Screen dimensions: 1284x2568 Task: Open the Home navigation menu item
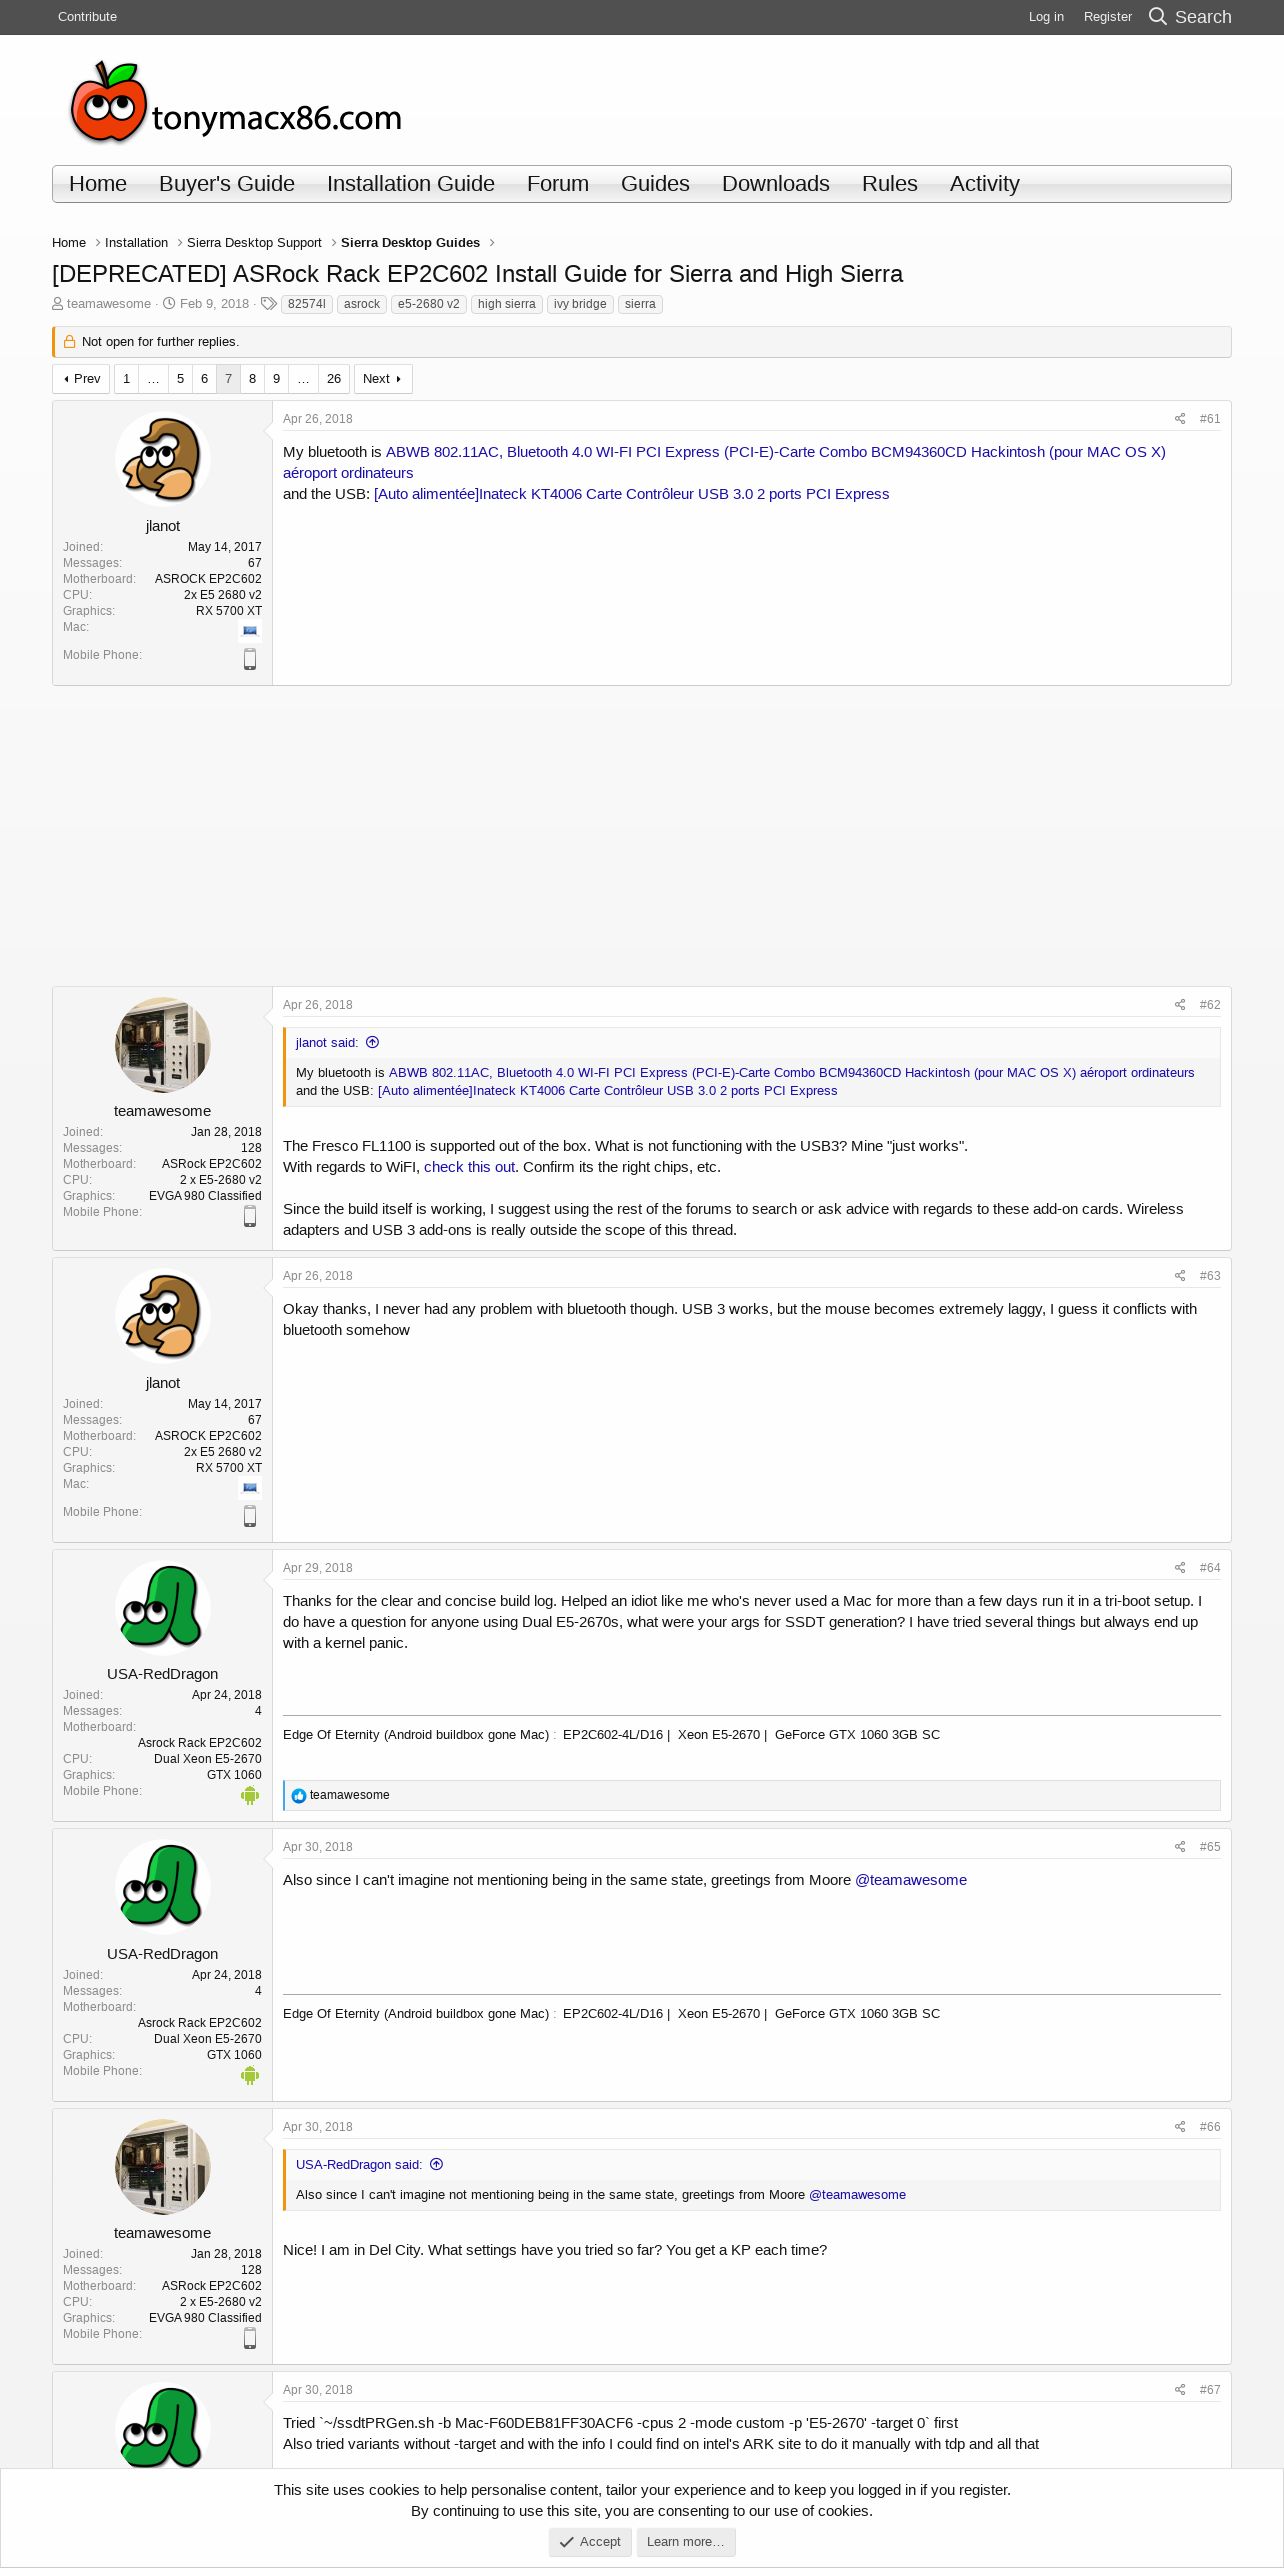coord(98,184)
